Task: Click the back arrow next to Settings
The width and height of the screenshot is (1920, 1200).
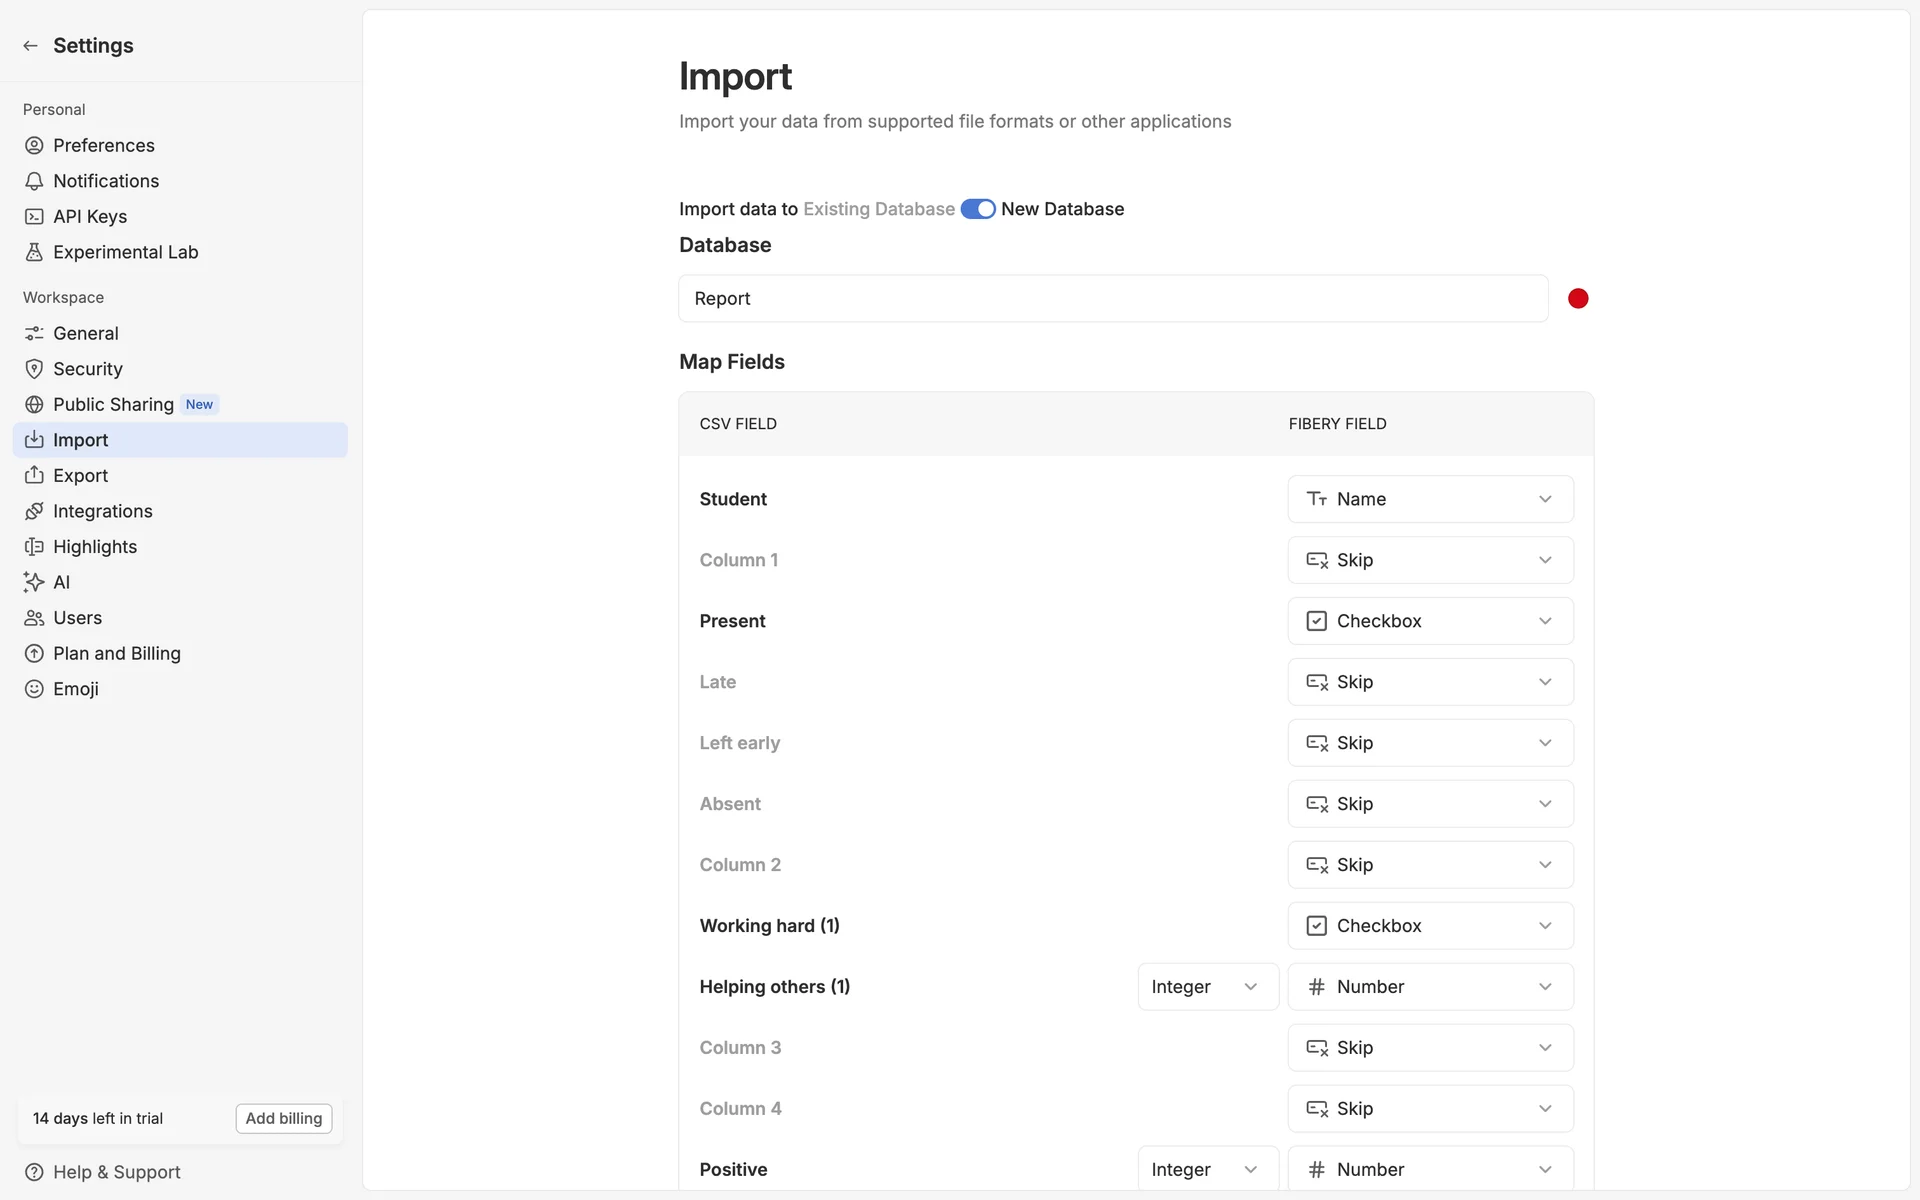Action: click(30, 46)
